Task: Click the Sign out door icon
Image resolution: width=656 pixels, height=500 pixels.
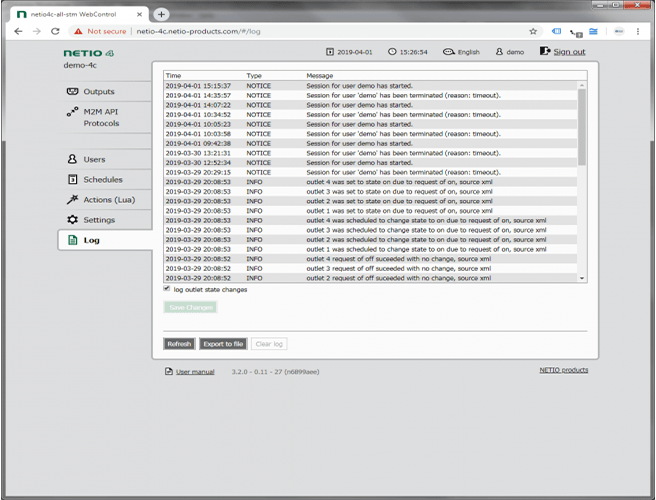Action: pyautogui.click(x=545, y=51)
